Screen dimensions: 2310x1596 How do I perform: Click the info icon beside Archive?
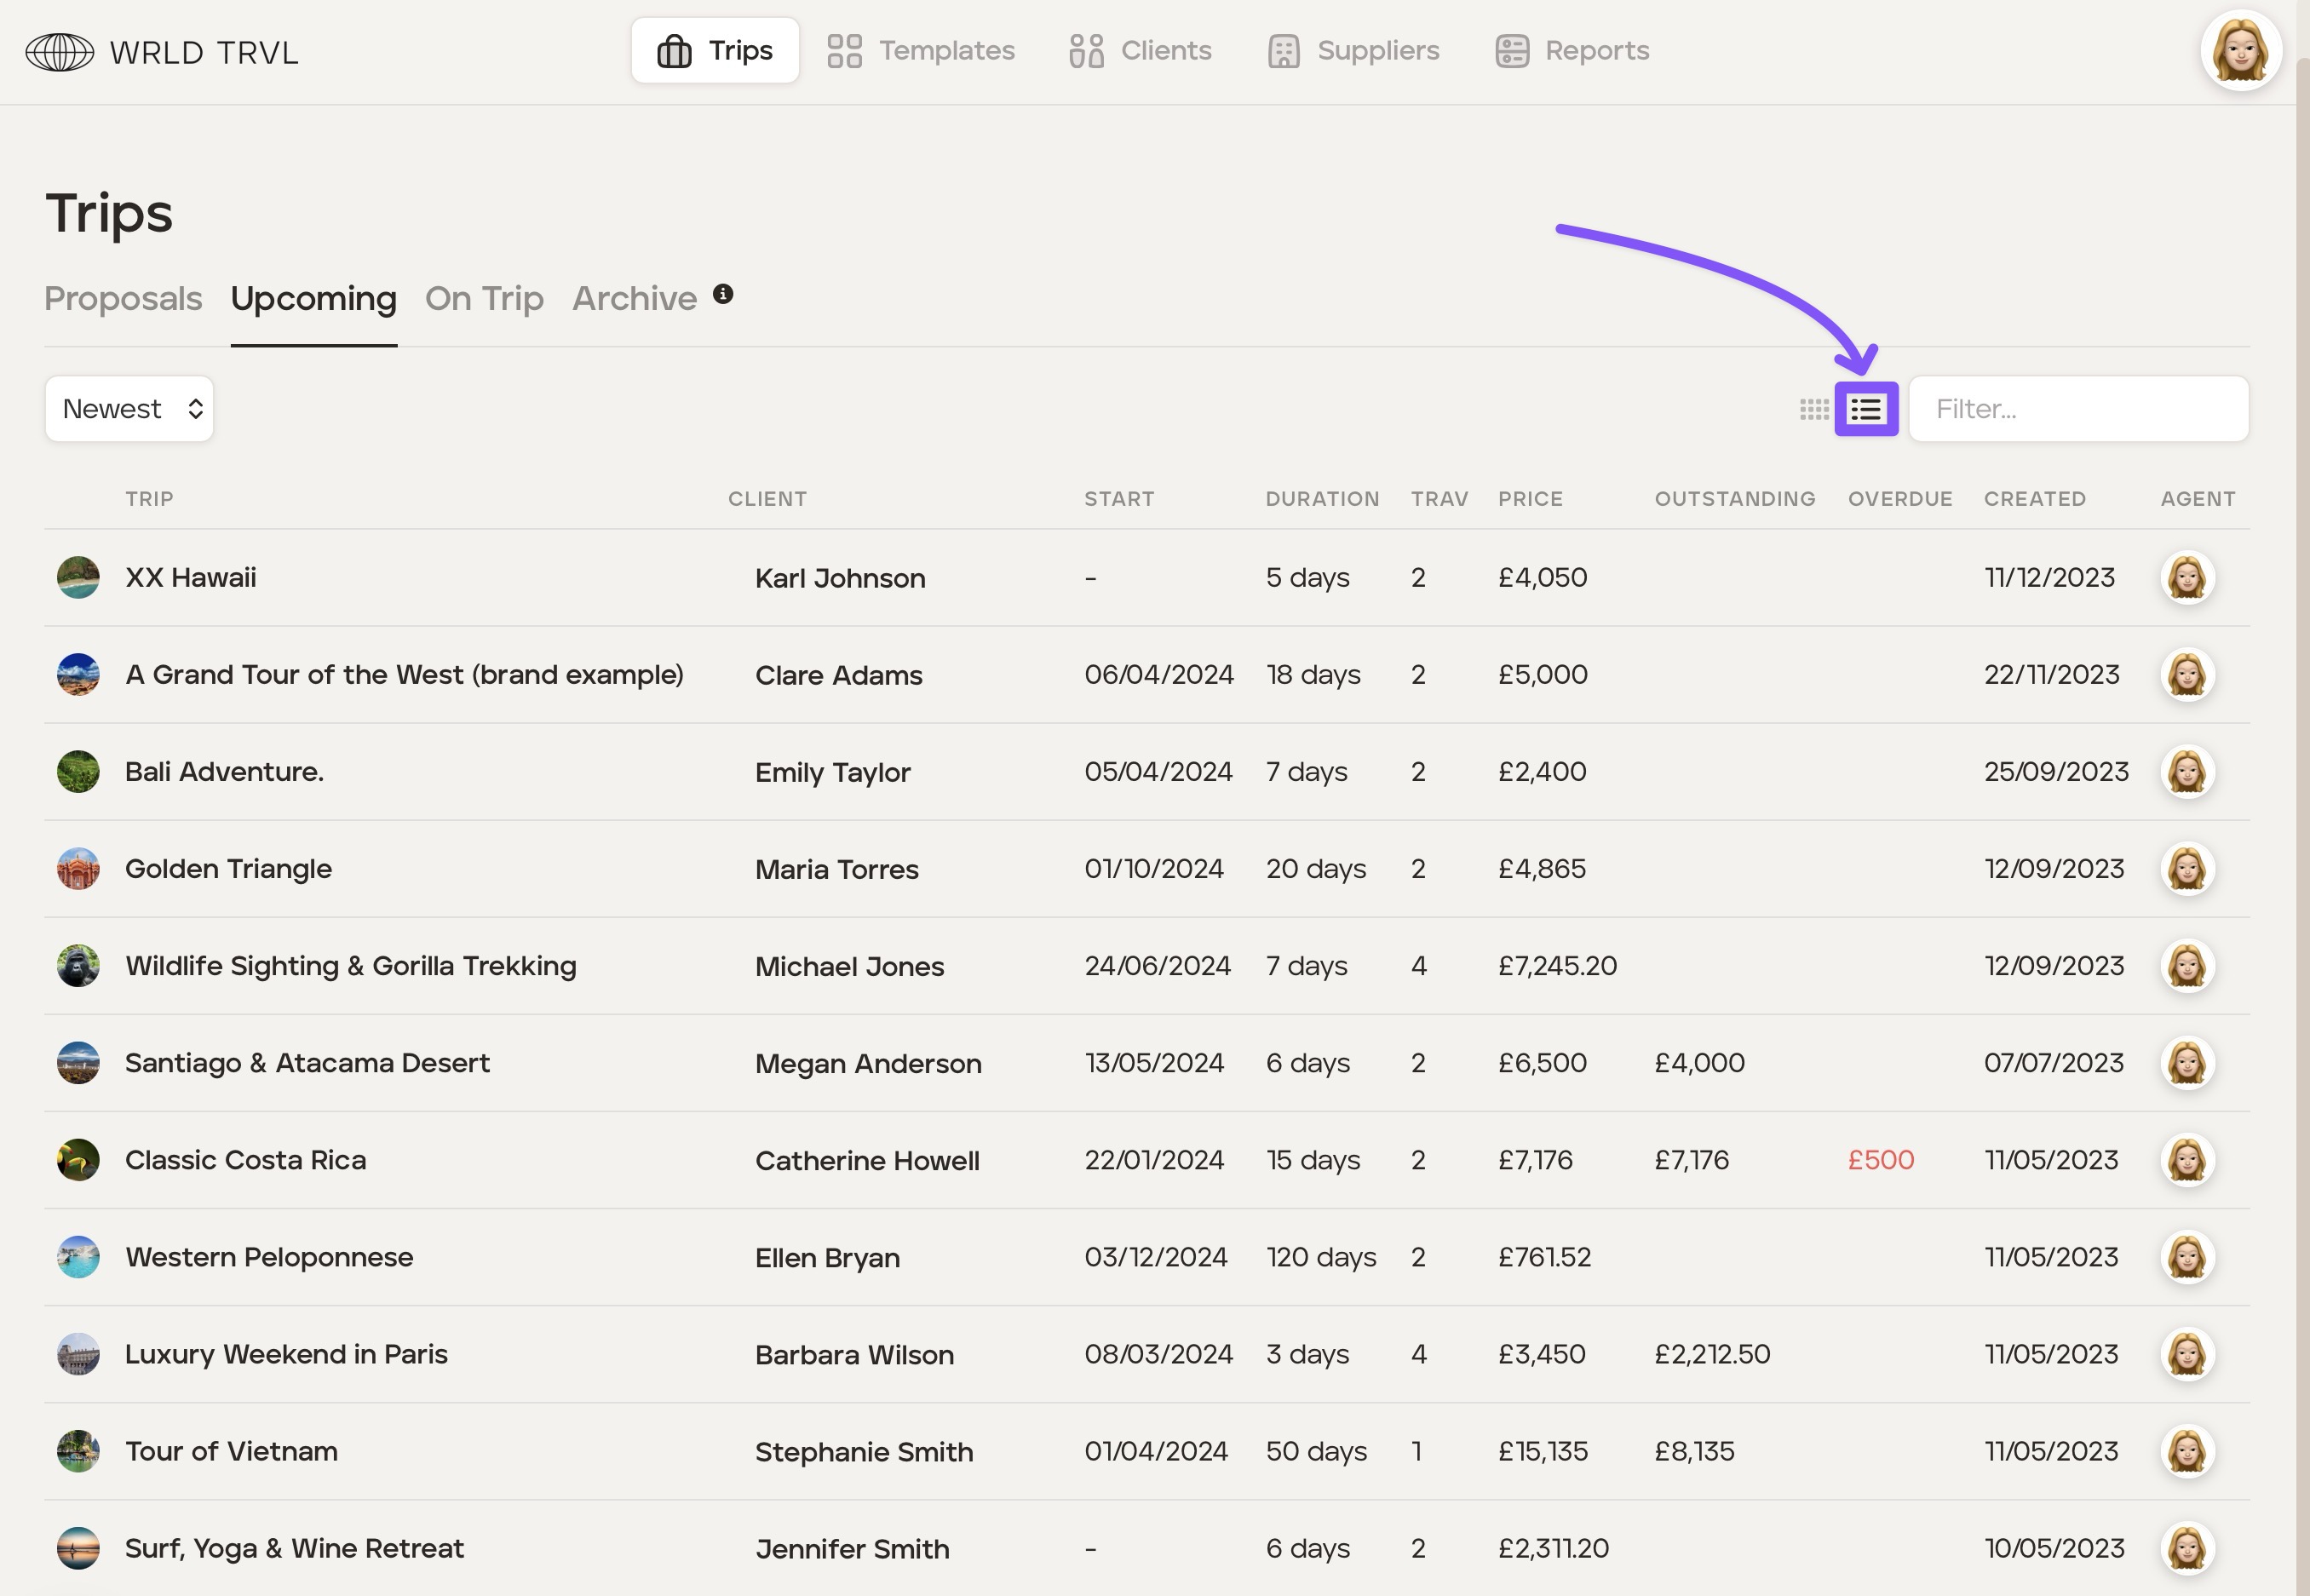click(x=723, y=294)
